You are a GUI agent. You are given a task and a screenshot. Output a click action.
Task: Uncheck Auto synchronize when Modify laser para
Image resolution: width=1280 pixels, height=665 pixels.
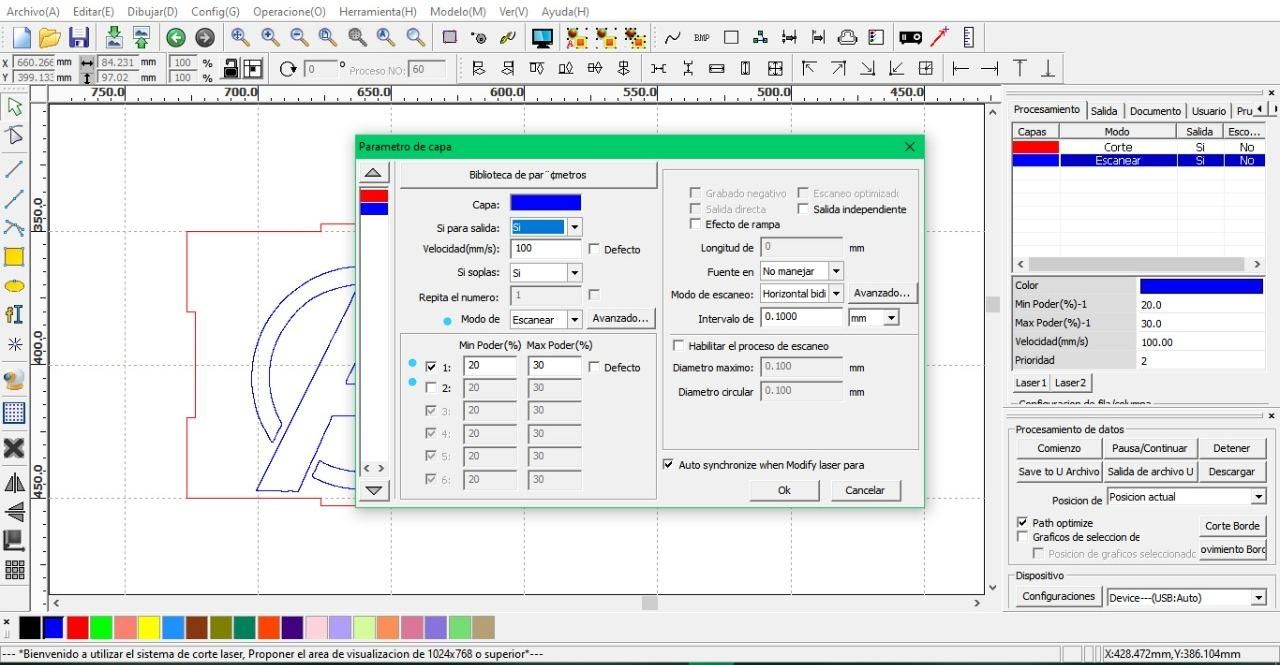pyautogui.click(x=668, y=465)
